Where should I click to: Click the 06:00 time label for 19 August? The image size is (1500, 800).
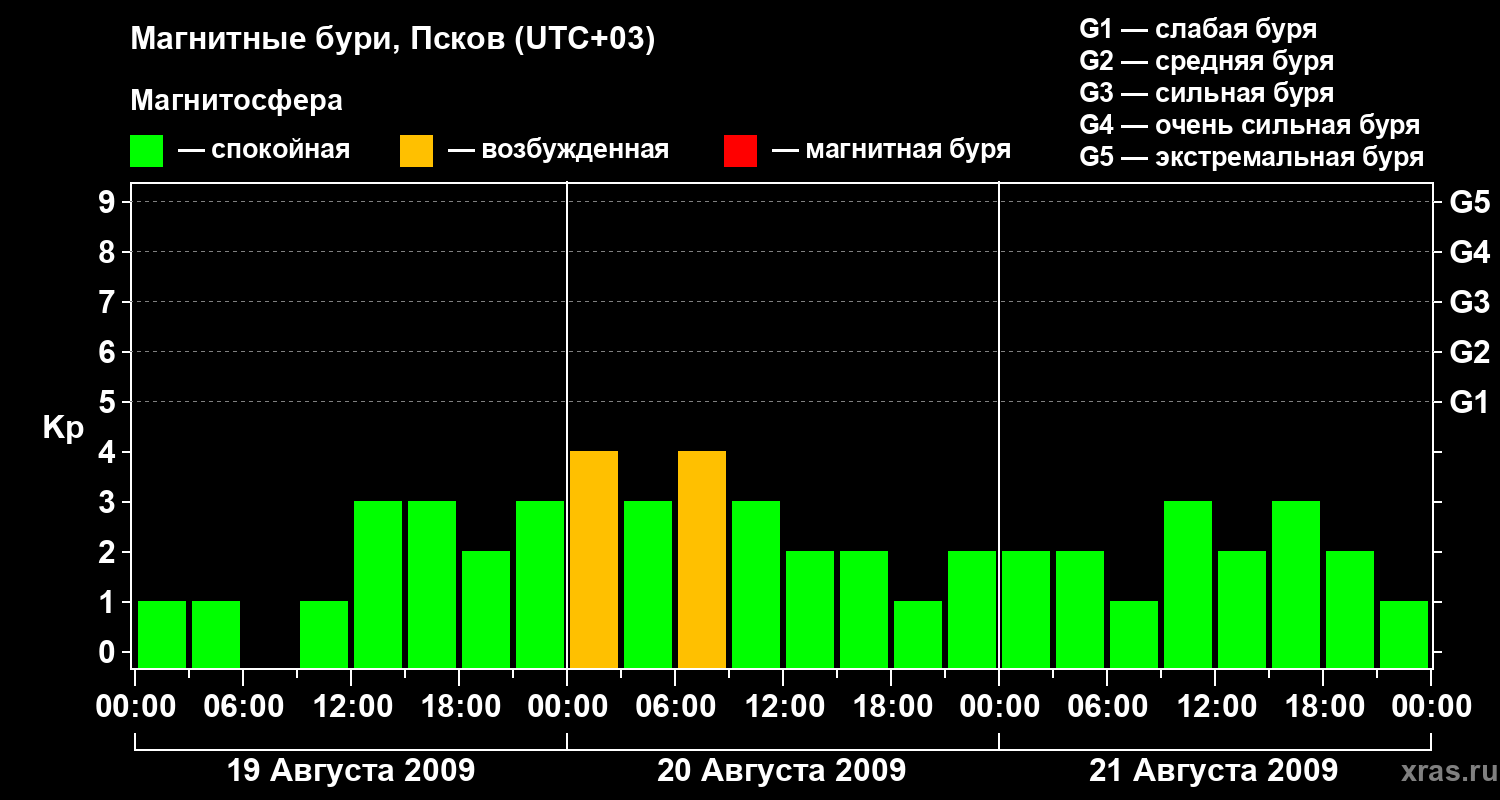coord(243,706)
